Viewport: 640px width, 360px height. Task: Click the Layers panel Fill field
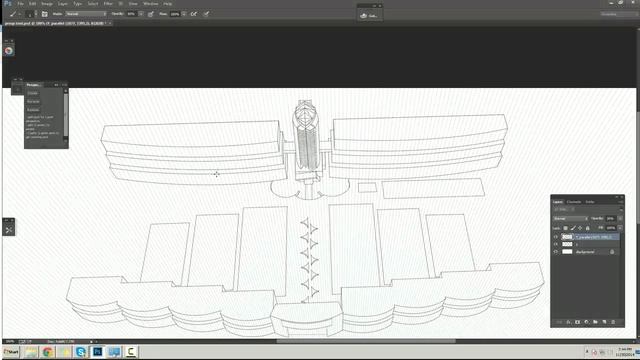pyautogui.click(x=611, y=228)
